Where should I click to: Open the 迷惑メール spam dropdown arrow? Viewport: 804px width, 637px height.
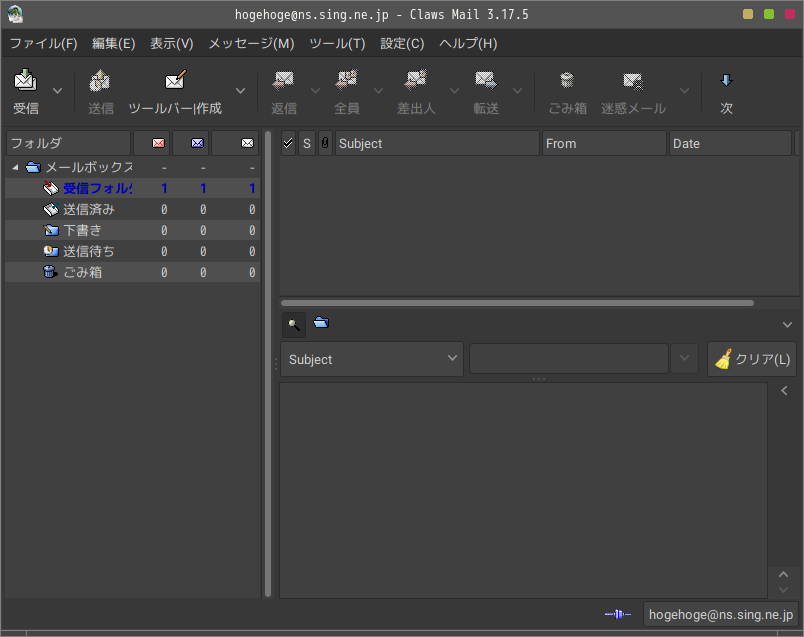[684, 91]
